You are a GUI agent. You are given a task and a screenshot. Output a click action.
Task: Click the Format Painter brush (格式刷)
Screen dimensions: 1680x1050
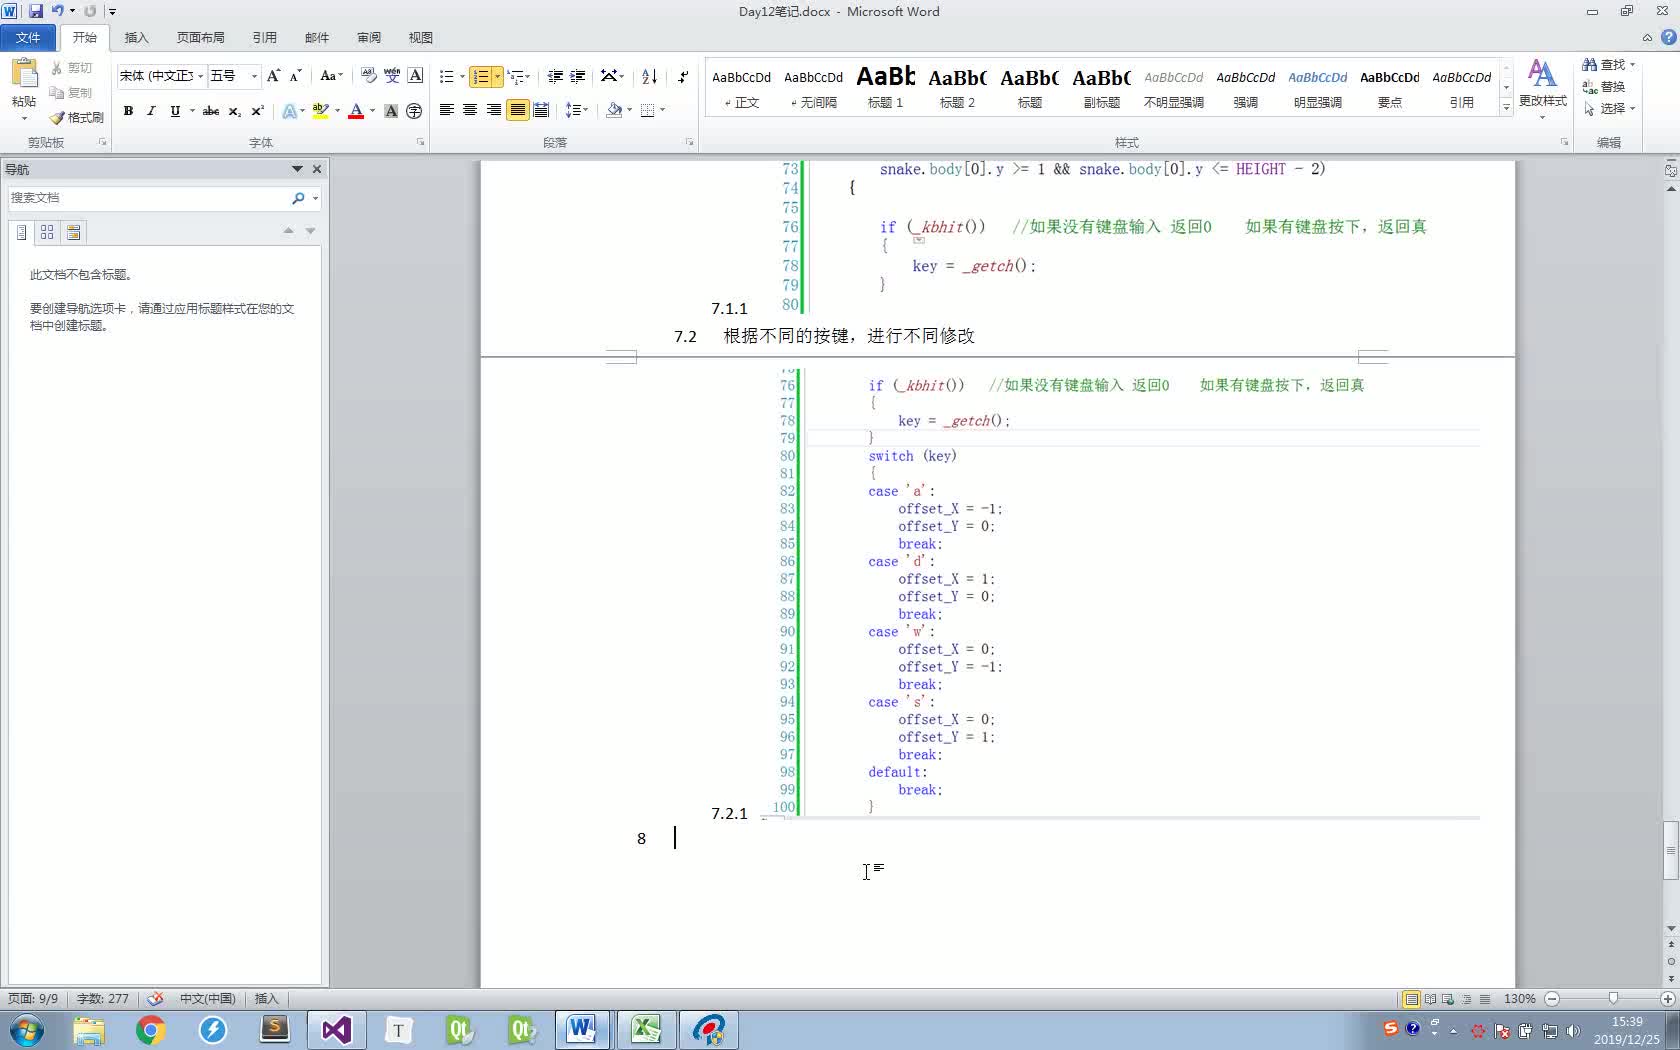[77, 117]
